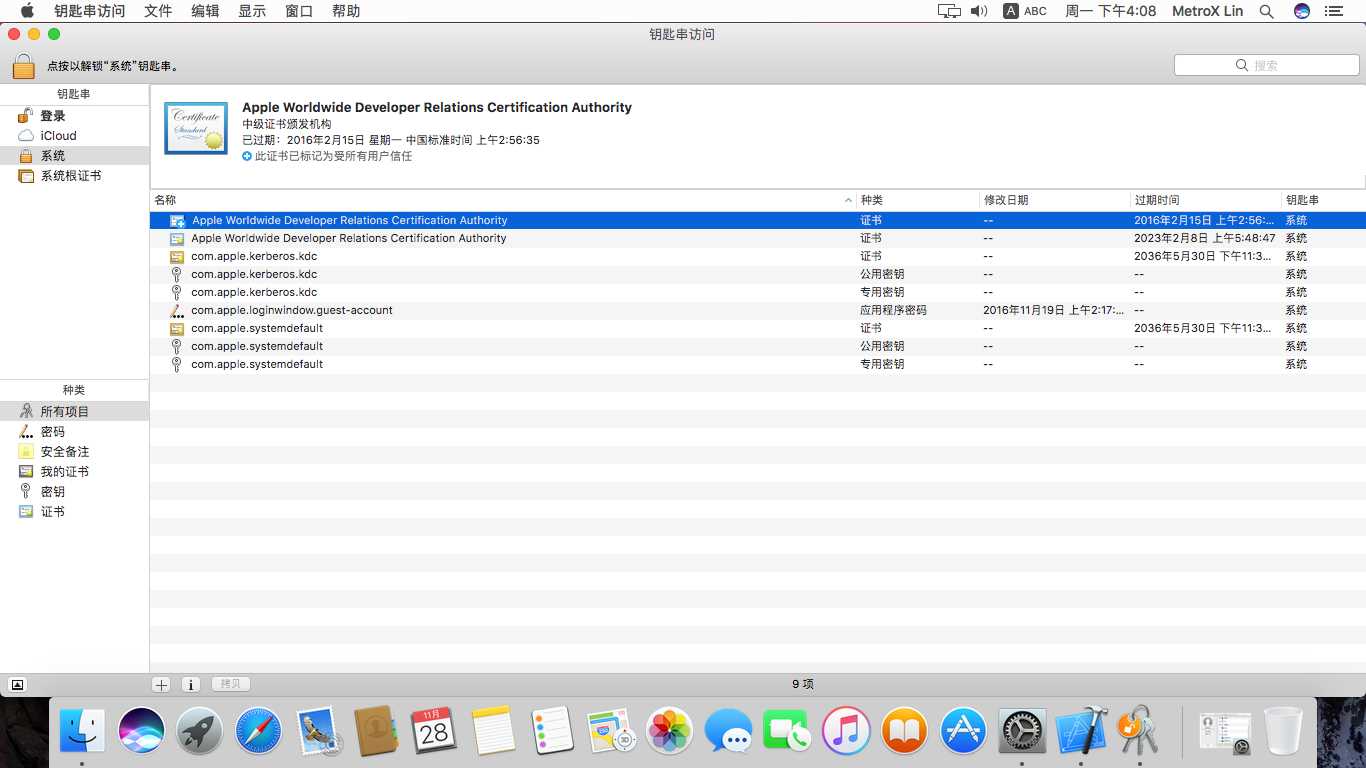
Task: Click the plus button to add an item
Action: [161, 685]
